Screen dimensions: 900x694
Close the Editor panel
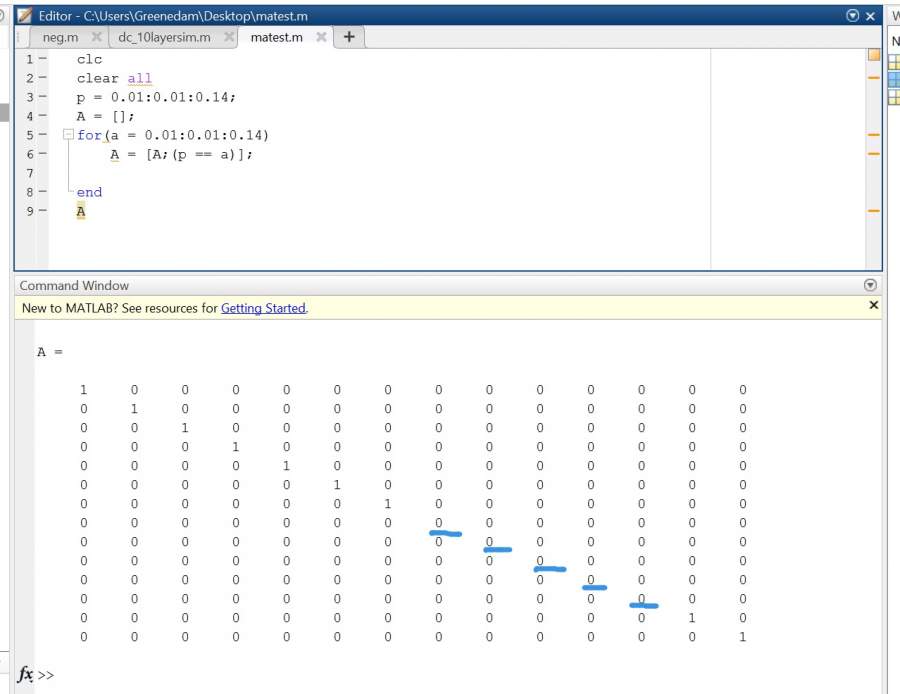point(870,16)
